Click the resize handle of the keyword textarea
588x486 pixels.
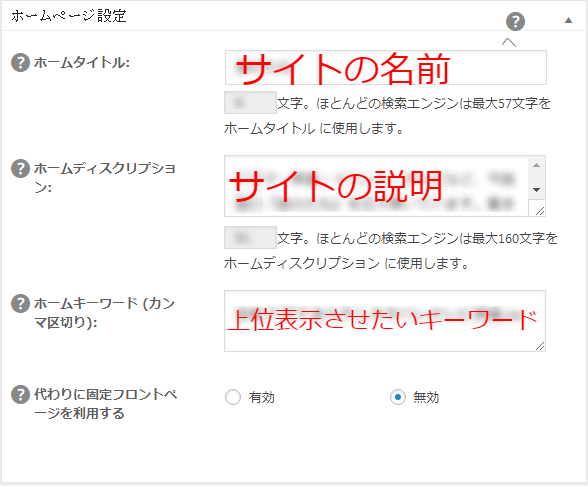(x=540, y=346)
